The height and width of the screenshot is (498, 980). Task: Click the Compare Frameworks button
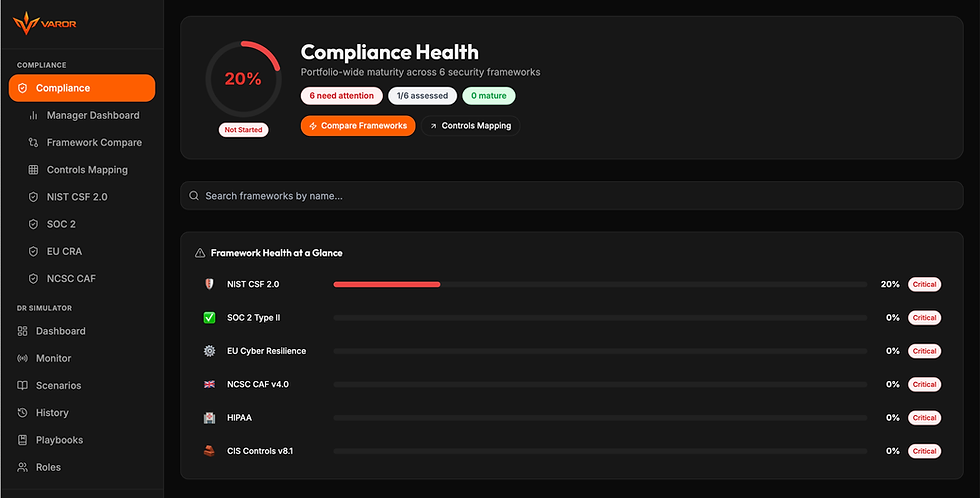point(358,126)
